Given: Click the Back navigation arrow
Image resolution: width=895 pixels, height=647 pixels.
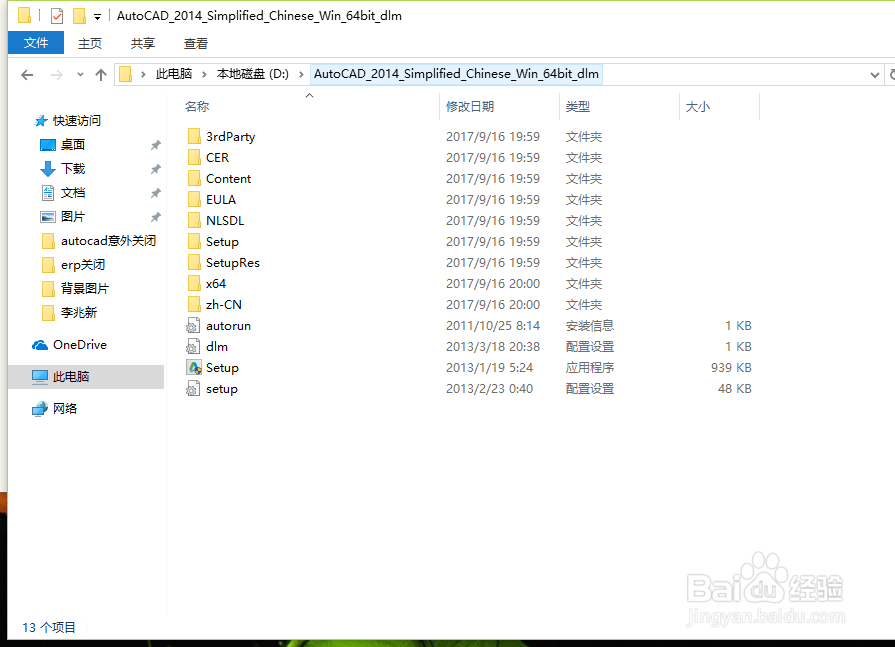Looking at the screenshot, I should click(27, 75).
